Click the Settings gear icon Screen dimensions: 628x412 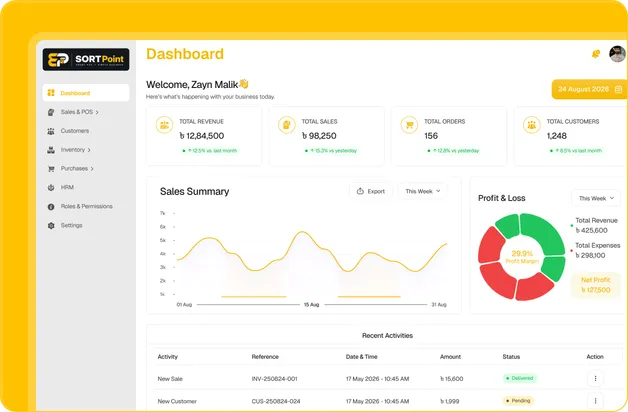[x=51, y=225]
